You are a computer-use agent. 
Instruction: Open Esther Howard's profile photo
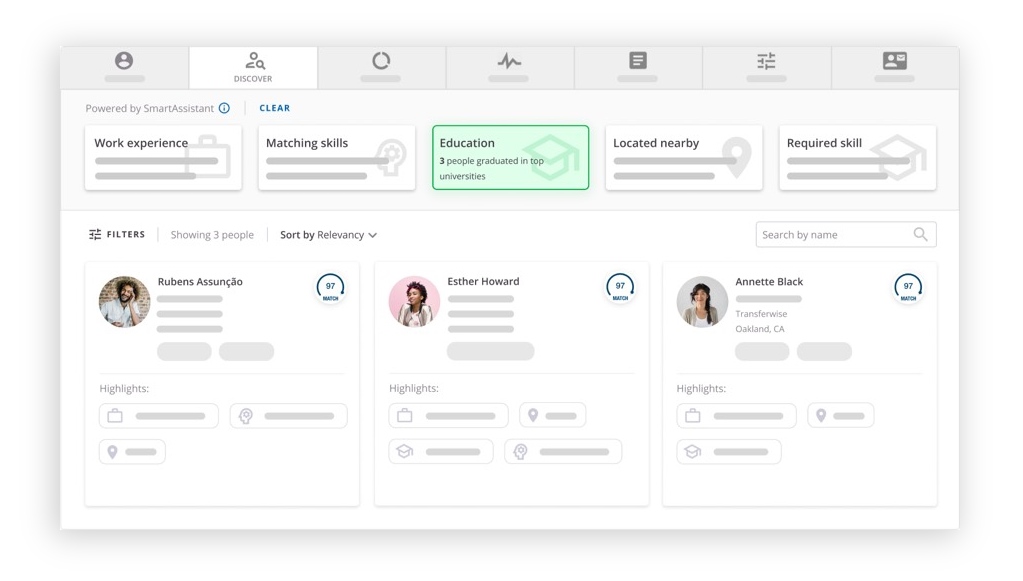(414, 301)
